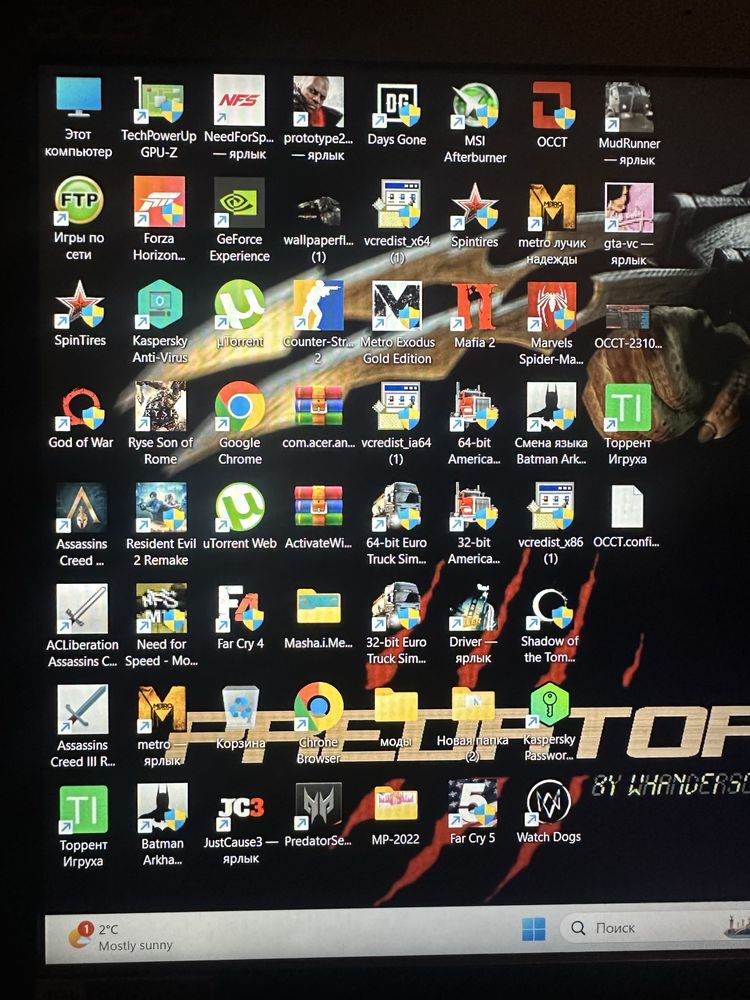Viewport: 750px width, 1000px height.
Task: Open the Этот компьютер desktop icon
Action: pyautogui.click(x=78, y=98)
